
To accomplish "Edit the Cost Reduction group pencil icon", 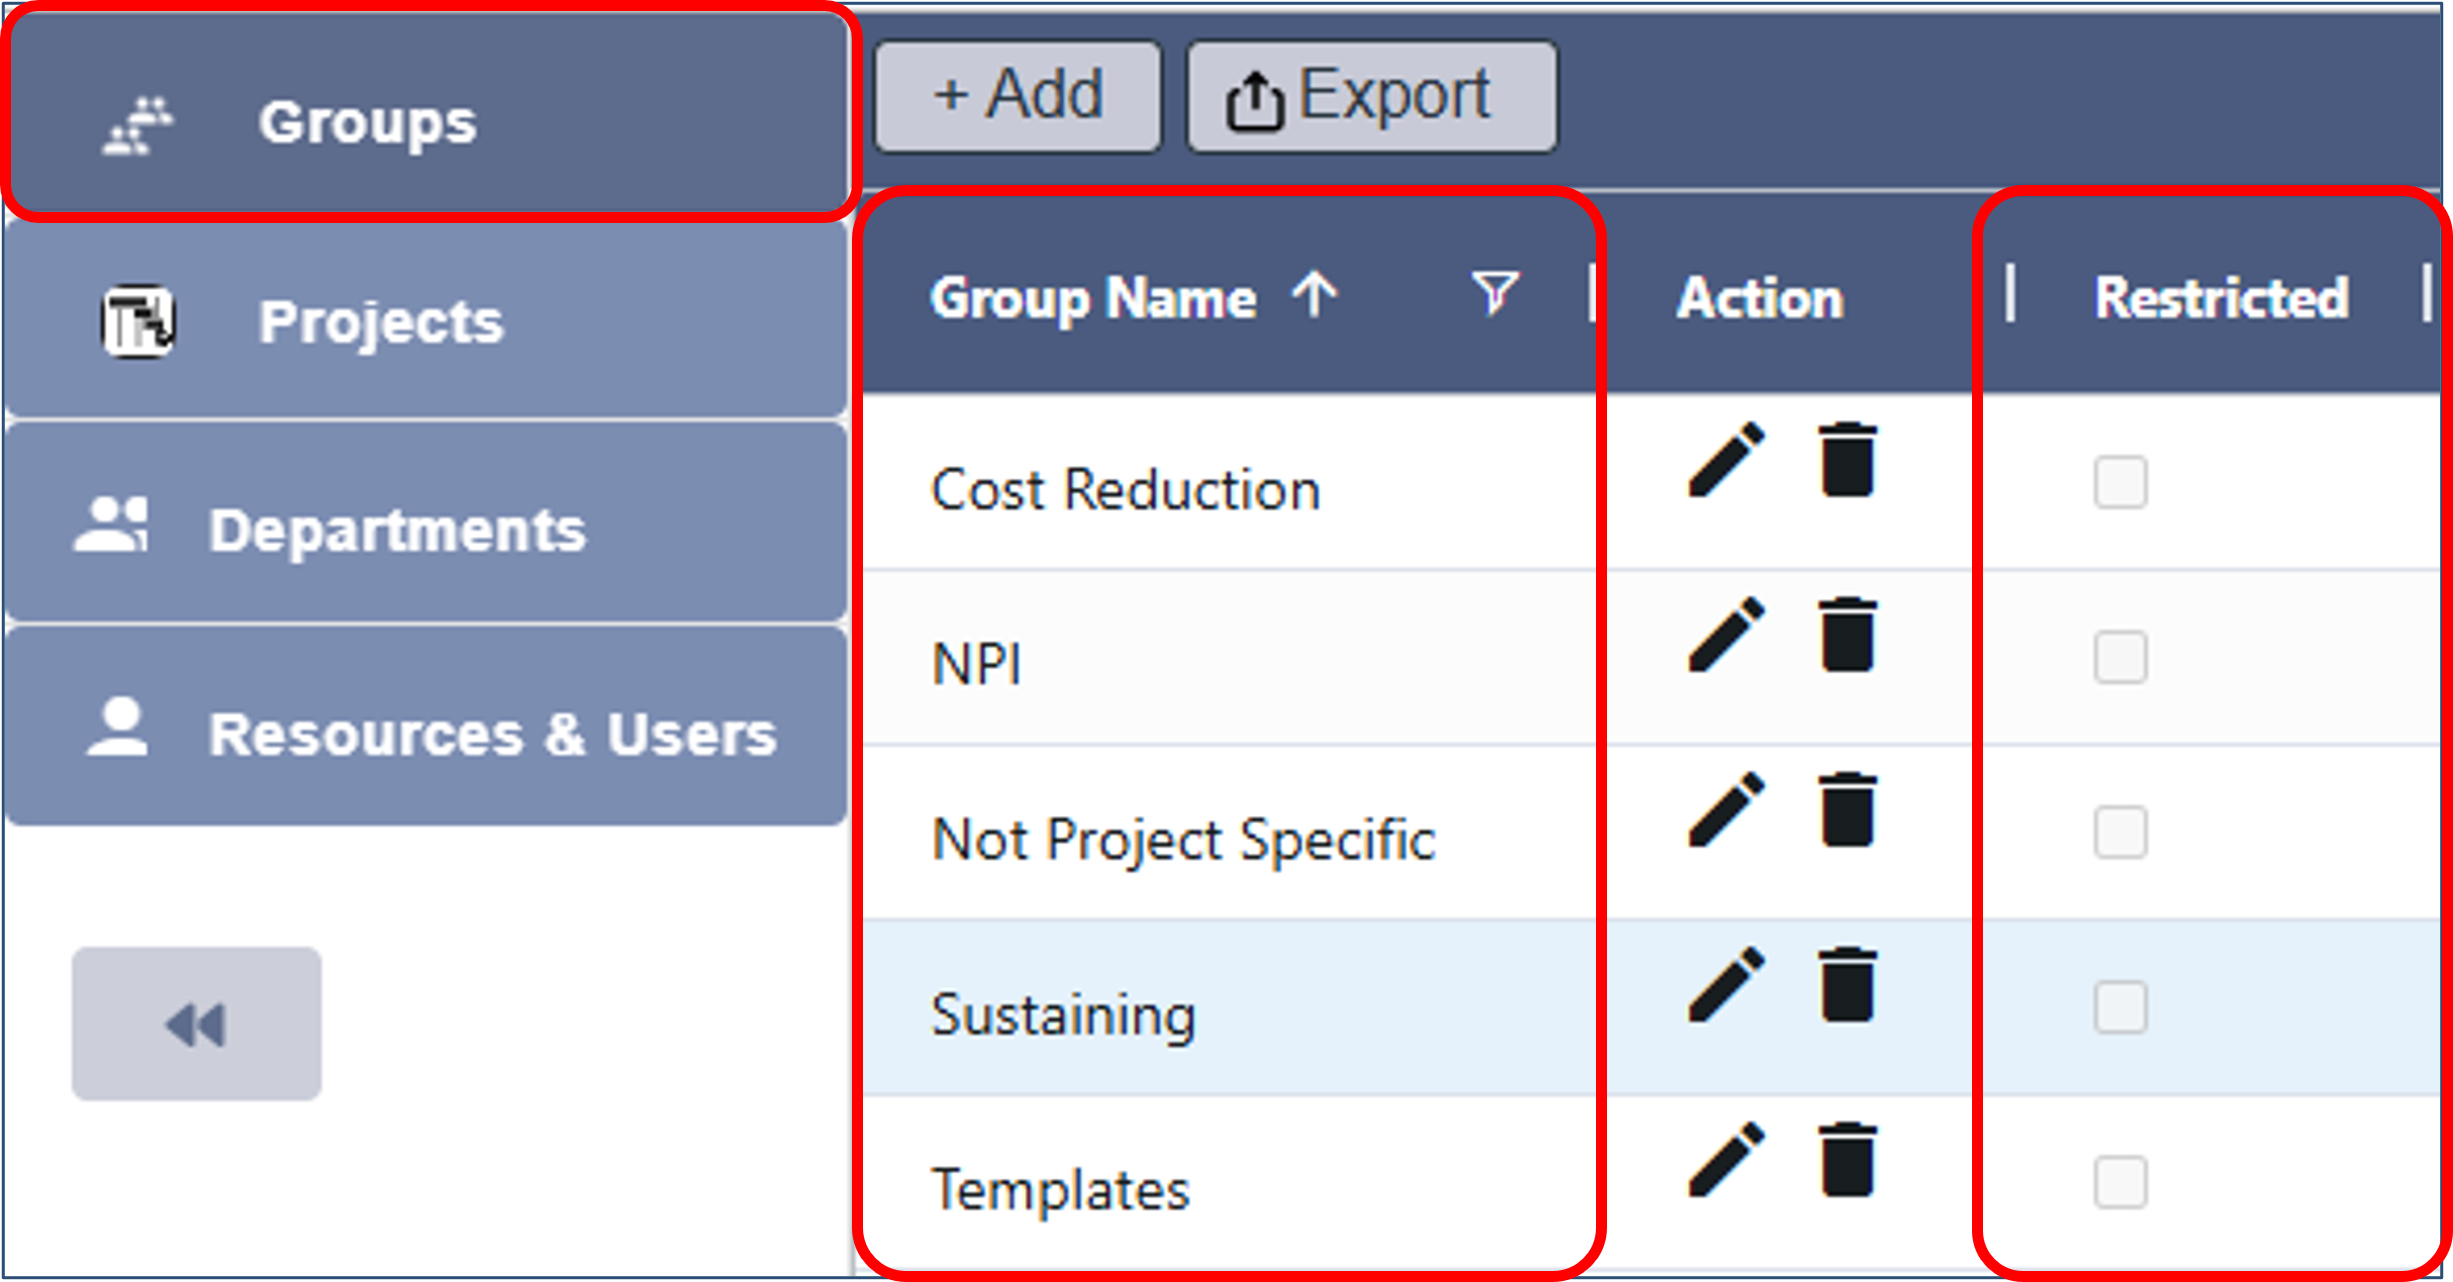I will tap(1726, 460).
